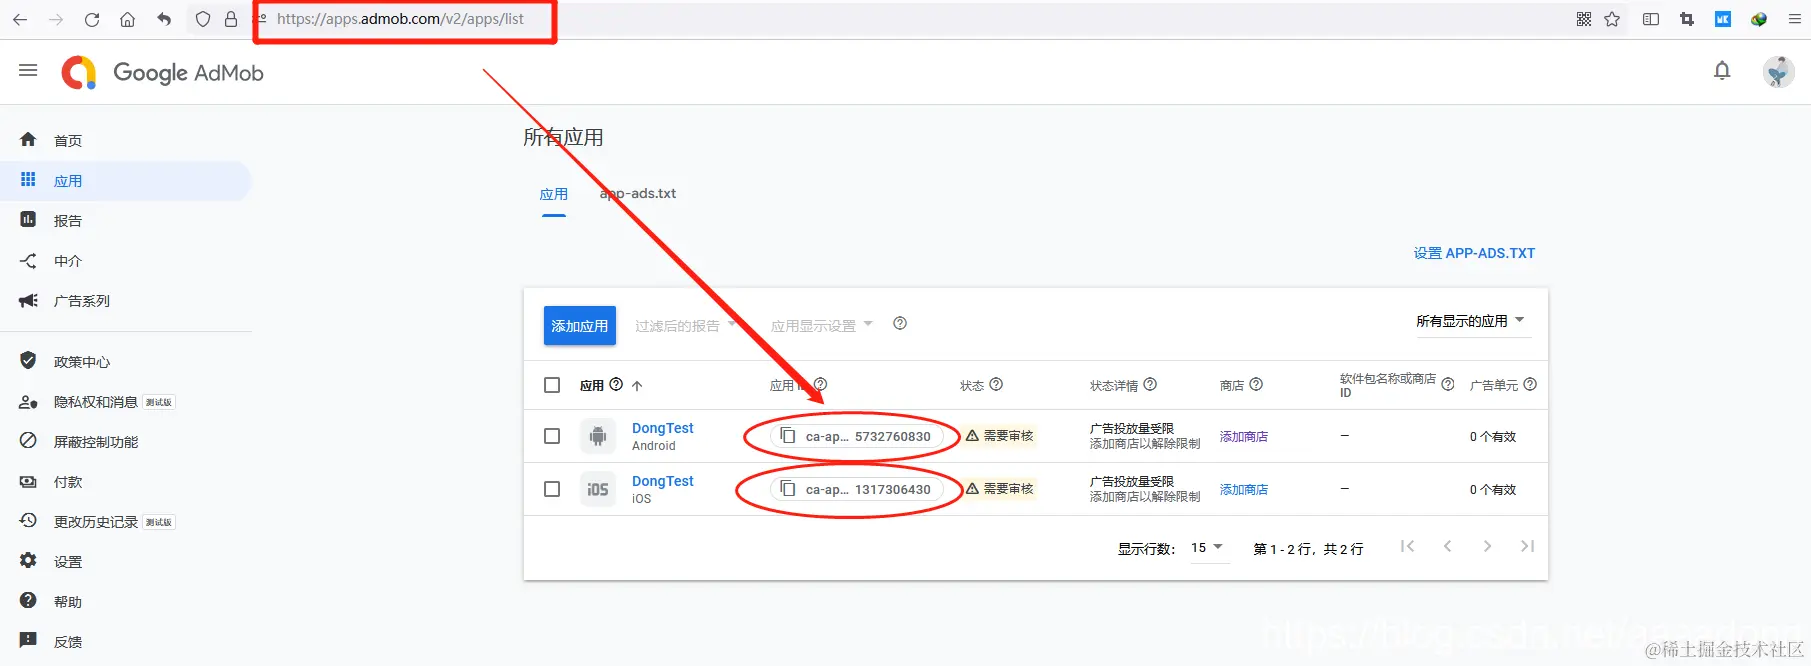Reload the browser page
Screen dimensions: 1811x666
click(x=92, y=19)
